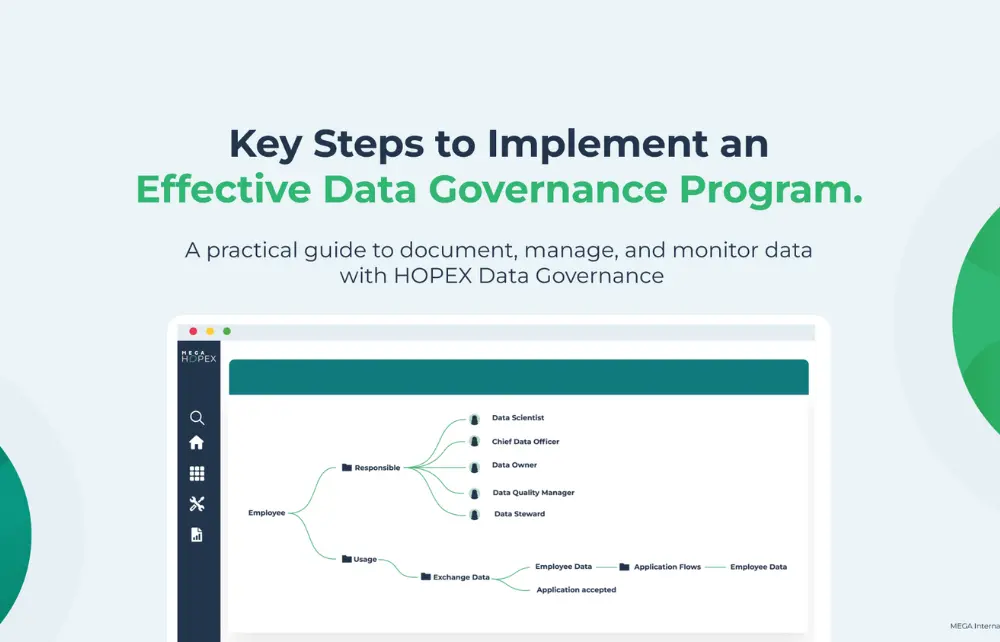Go to the Home icon in sidebar
The height and width of the screenshot is (642, 1000).
pos(196,442)
